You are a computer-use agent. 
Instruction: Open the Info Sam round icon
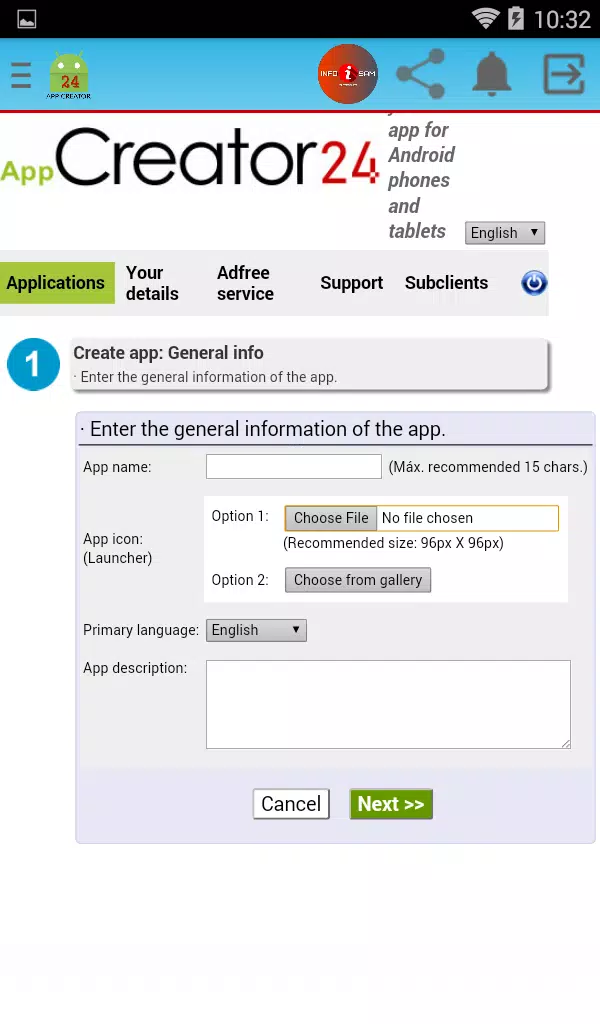347,74
